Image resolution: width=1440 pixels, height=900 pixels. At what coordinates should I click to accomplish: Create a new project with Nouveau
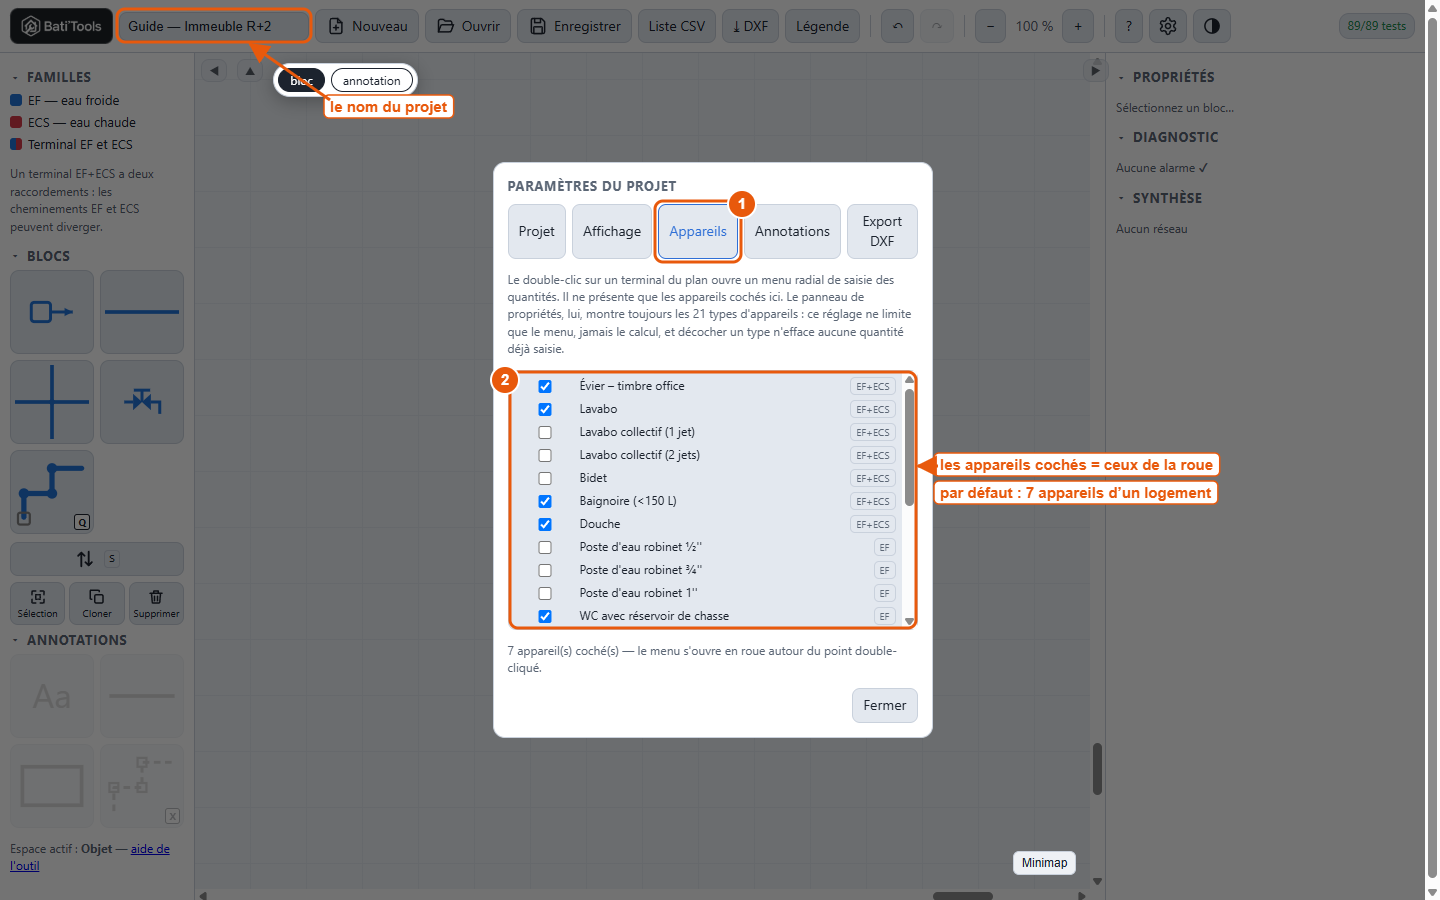click(x=368, y=26)
